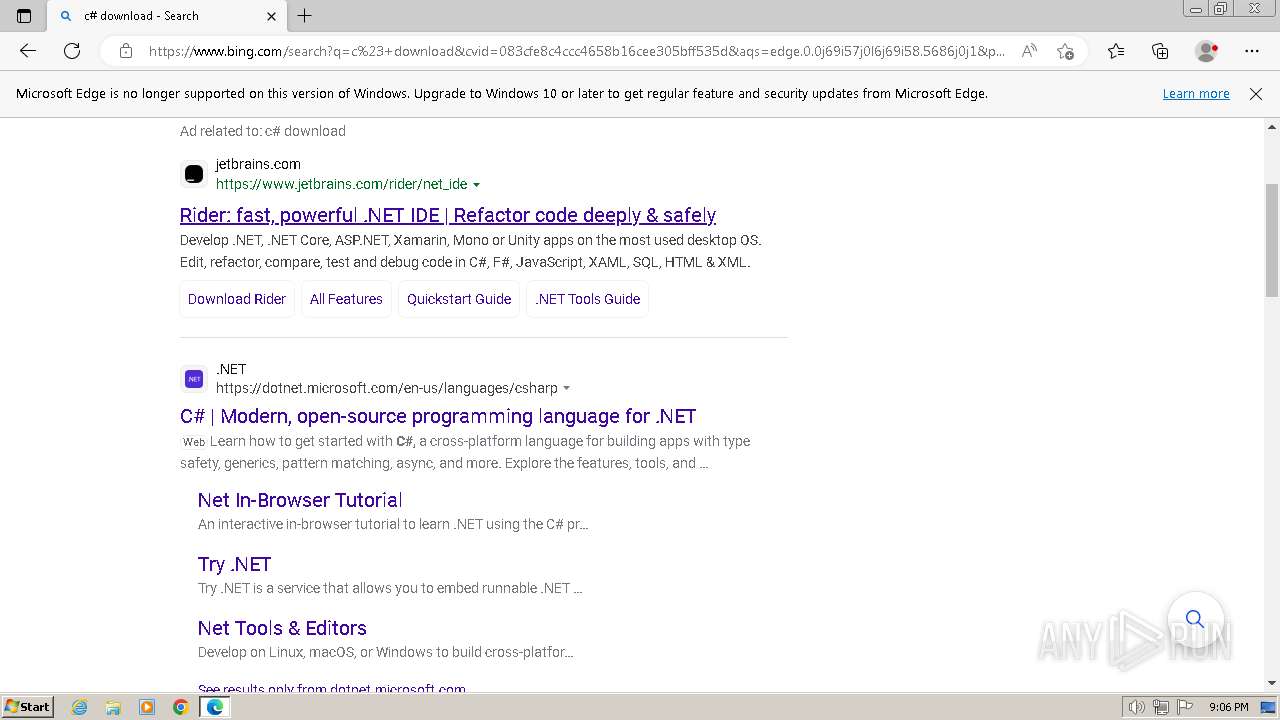Image resolution: width=1280 pixels, height=720 pixels.
Task: Open Settings and more ellipsis menu
Action: coord(1252,51)
